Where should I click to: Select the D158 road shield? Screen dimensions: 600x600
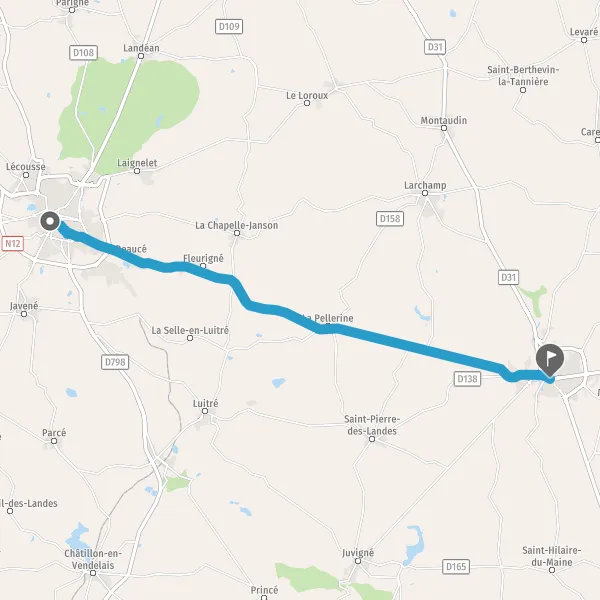390,218
